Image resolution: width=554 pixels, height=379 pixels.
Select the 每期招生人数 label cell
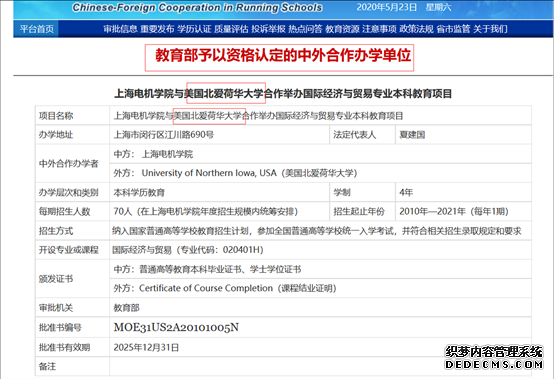pos(72,212)
